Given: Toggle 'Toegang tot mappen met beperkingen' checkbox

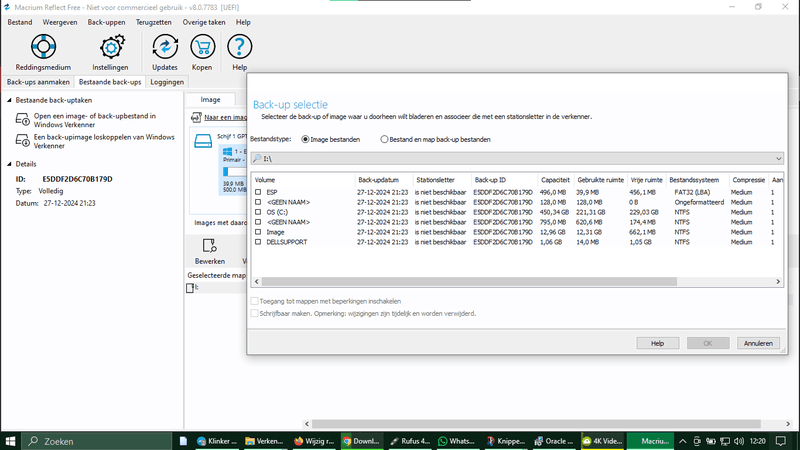Looking at the screenshot, I should (254, 301).
